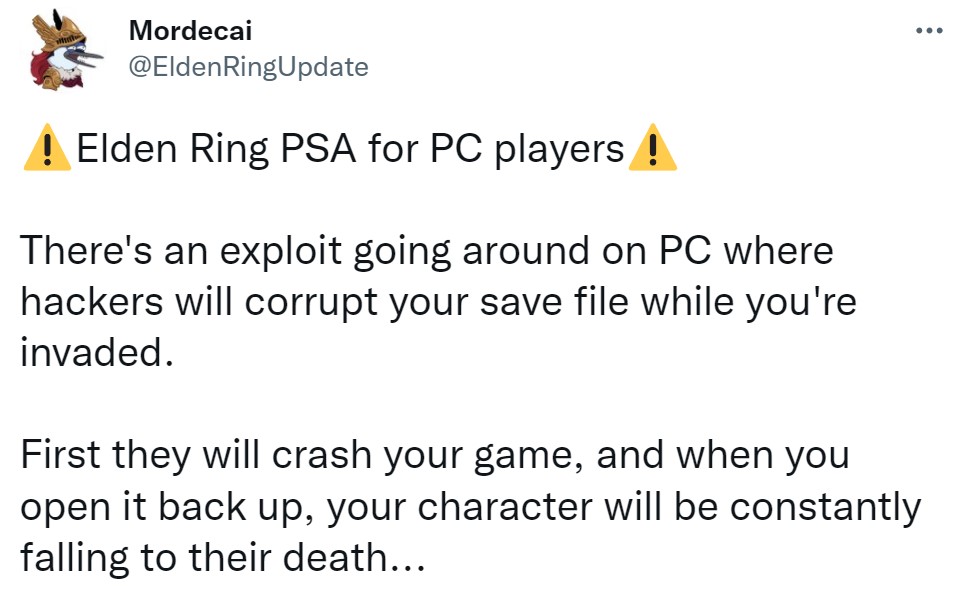Open the Mordecai display name link

(190, 30)
